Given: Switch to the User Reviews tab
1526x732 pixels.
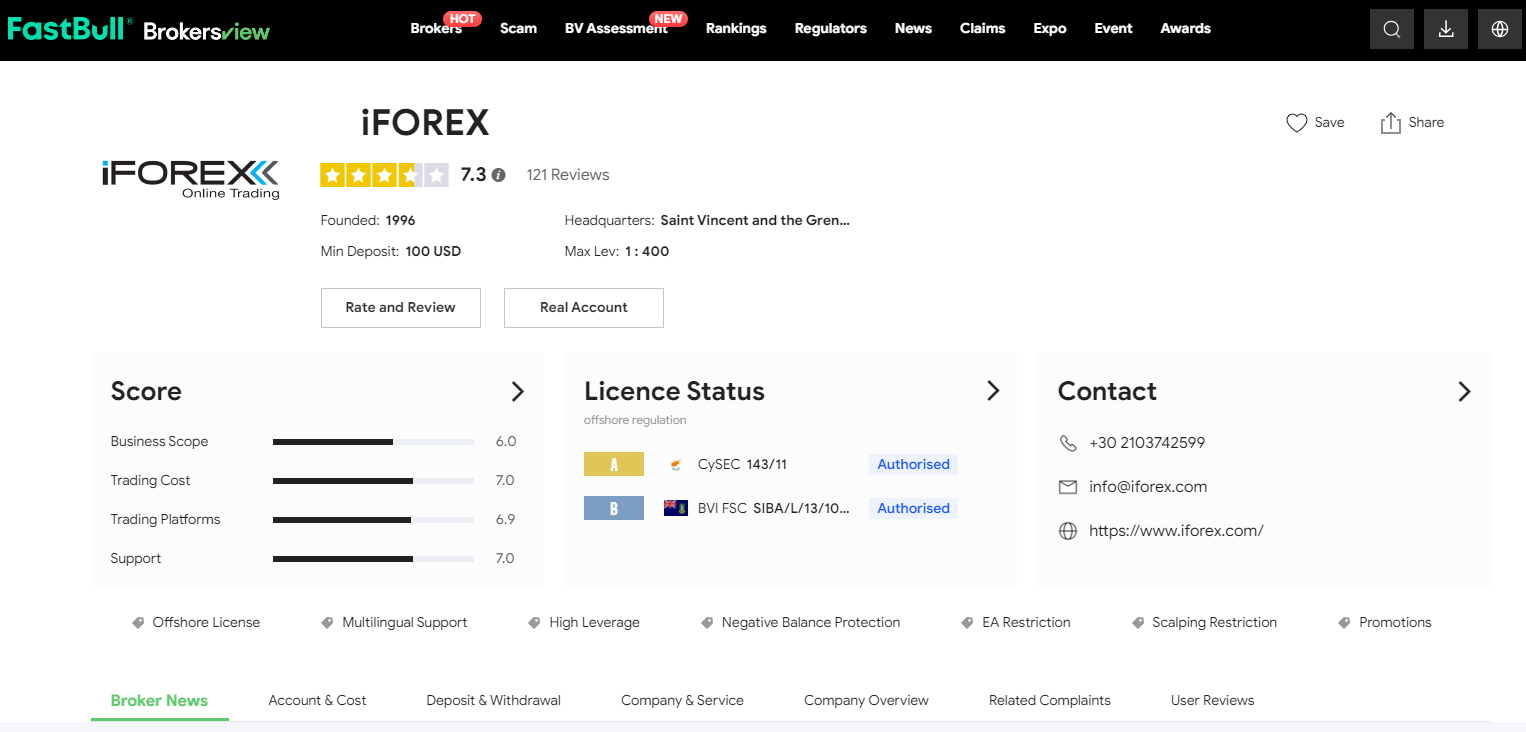Looking at the screenshot, I should click(1212, 700).
